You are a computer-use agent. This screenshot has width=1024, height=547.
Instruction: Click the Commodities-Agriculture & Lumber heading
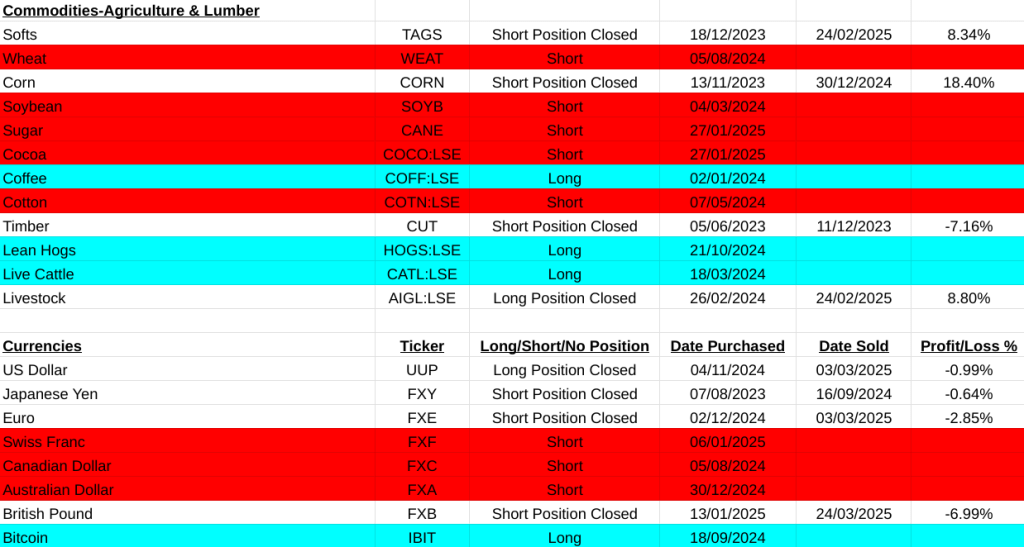pos(131,10)
